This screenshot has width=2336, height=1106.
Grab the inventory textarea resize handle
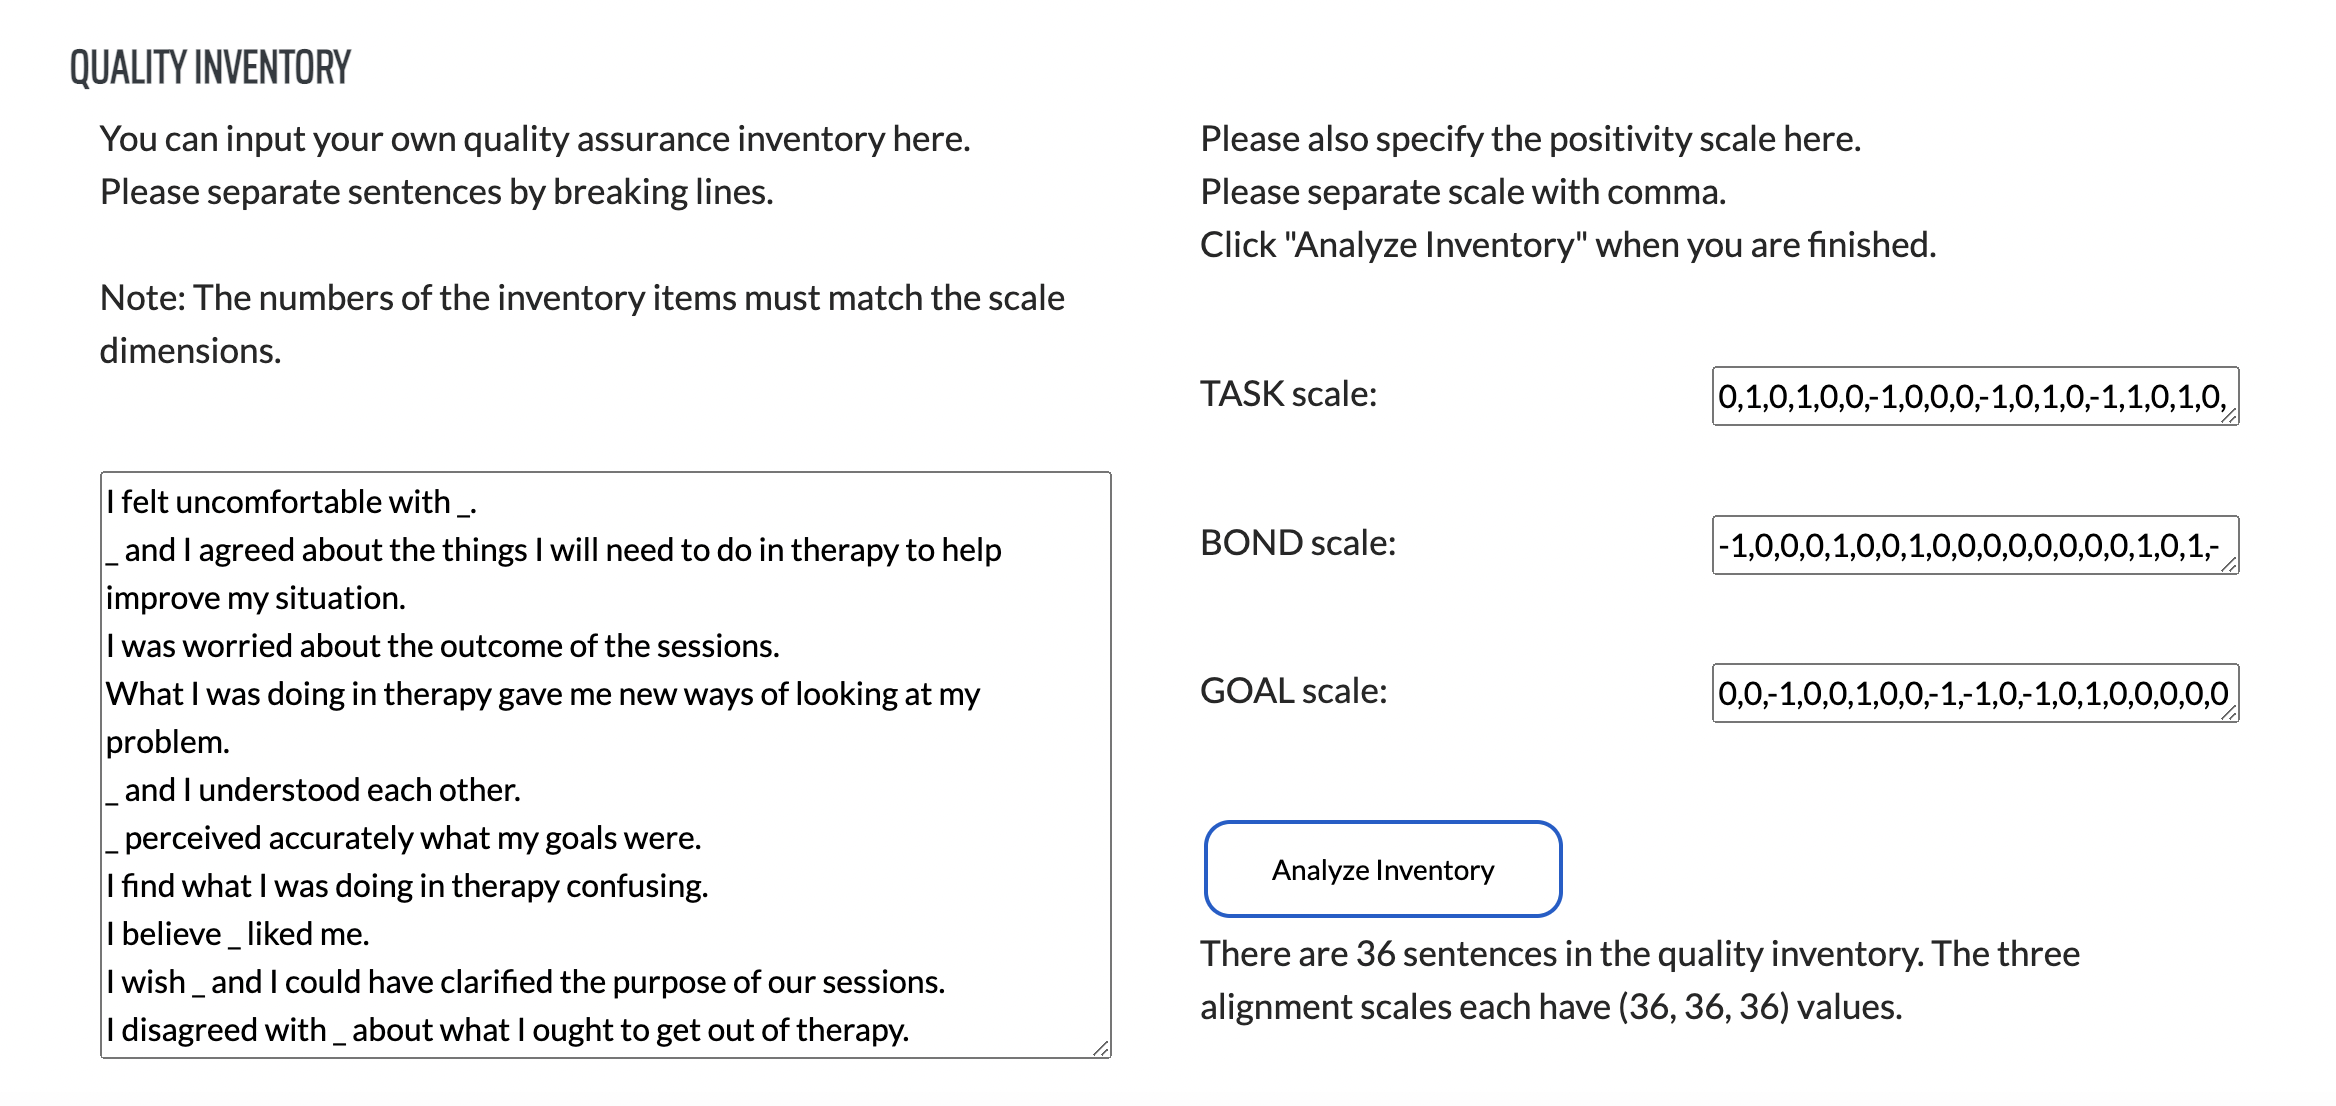1101,1048
